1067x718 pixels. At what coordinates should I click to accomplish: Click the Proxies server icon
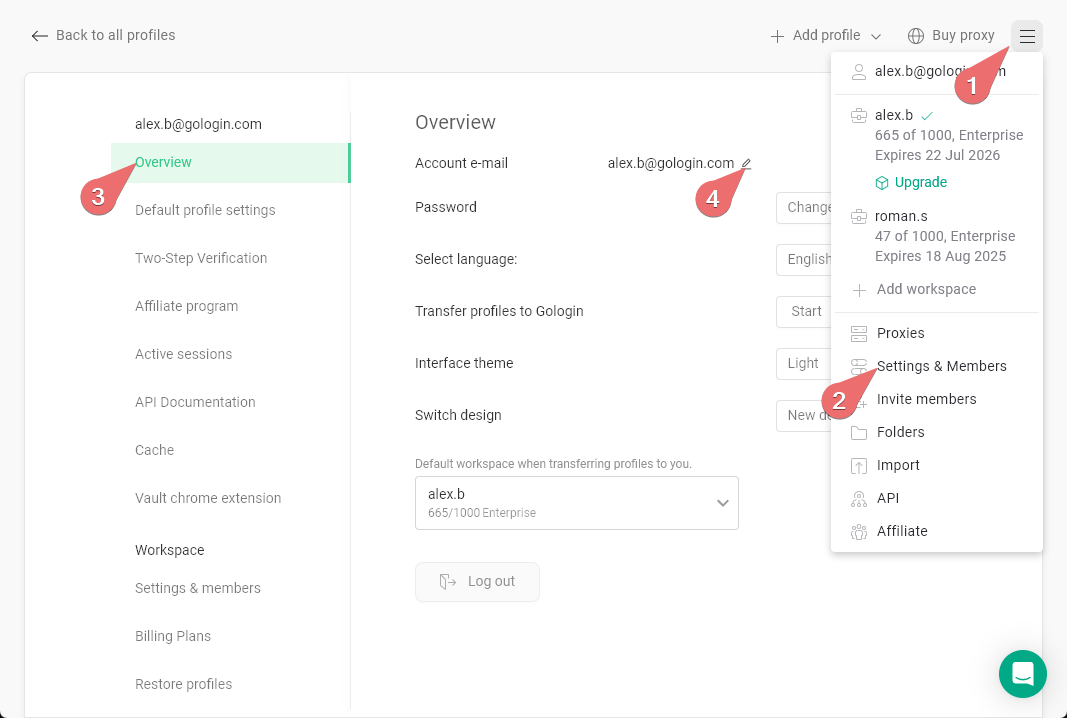859,333
